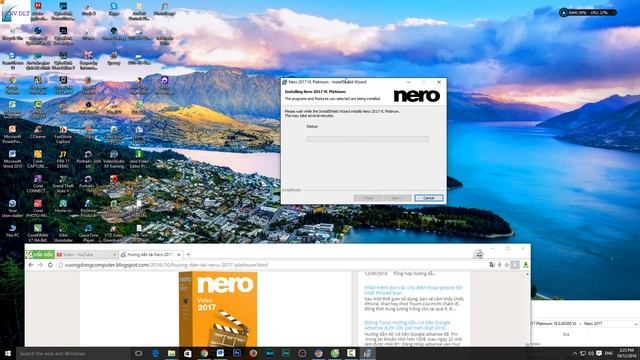
Task: Click the Nero Video 2017 box image
Action: [x=218, y=309]
